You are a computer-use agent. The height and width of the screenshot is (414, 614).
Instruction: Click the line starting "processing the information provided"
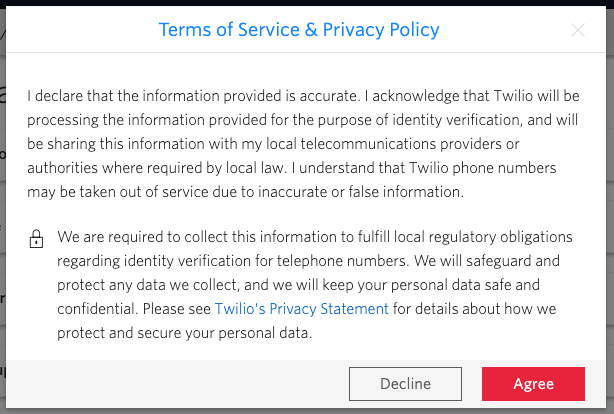pos(303,120)
